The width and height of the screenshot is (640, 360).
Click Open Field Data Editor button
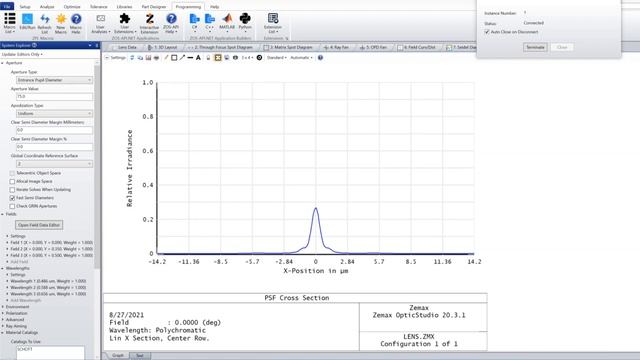pos(39,225)
